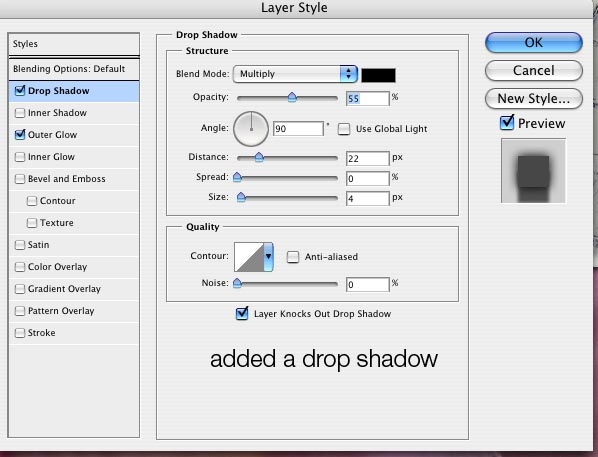This screenshot has height=457, width=598.
Task: Enable the Inner Glow checkbox
Action: 20,157
